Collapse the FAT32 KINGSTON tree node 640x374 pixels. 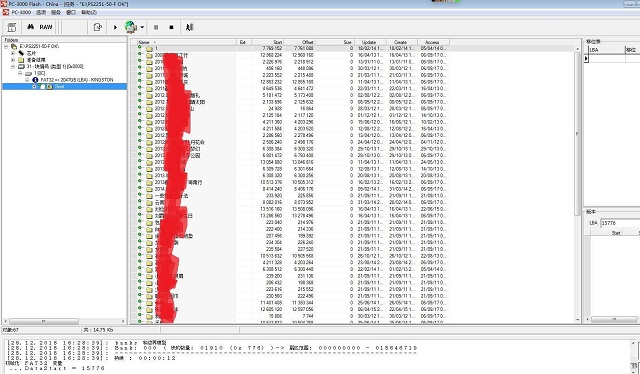[27, 80]
